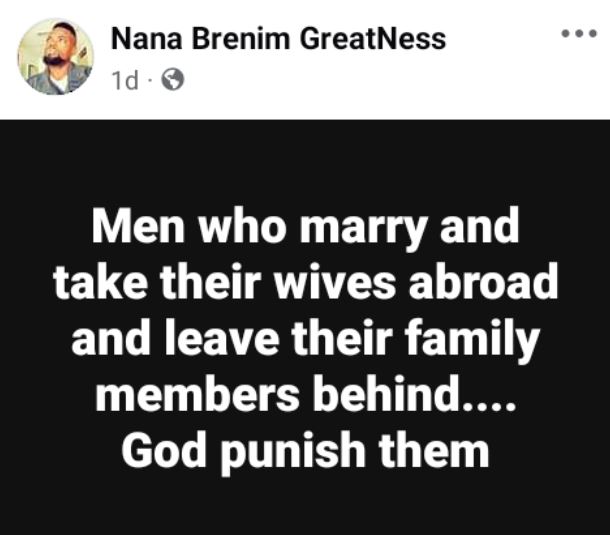The image size is (610, 535).
Task: Click the word God in the post
Action: click(163, 450)
